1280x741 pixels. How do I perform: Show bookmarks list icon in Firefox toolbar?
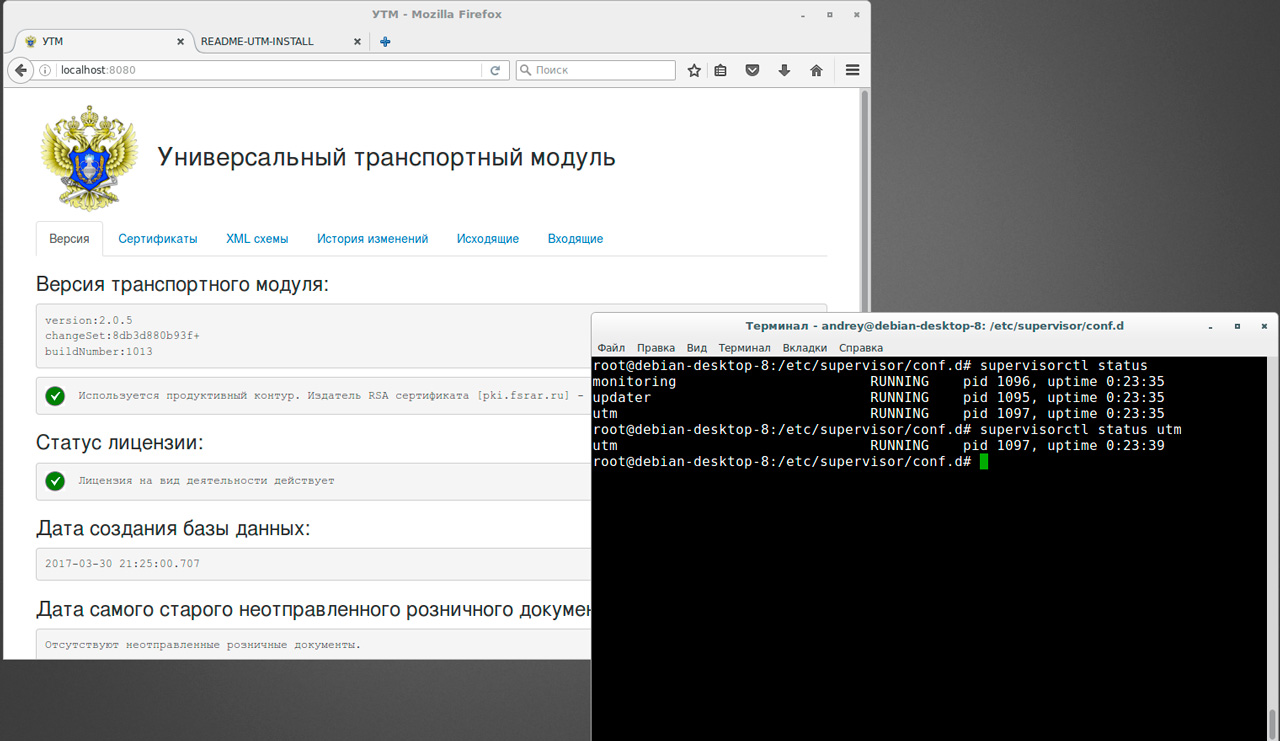tap(720, 71)
